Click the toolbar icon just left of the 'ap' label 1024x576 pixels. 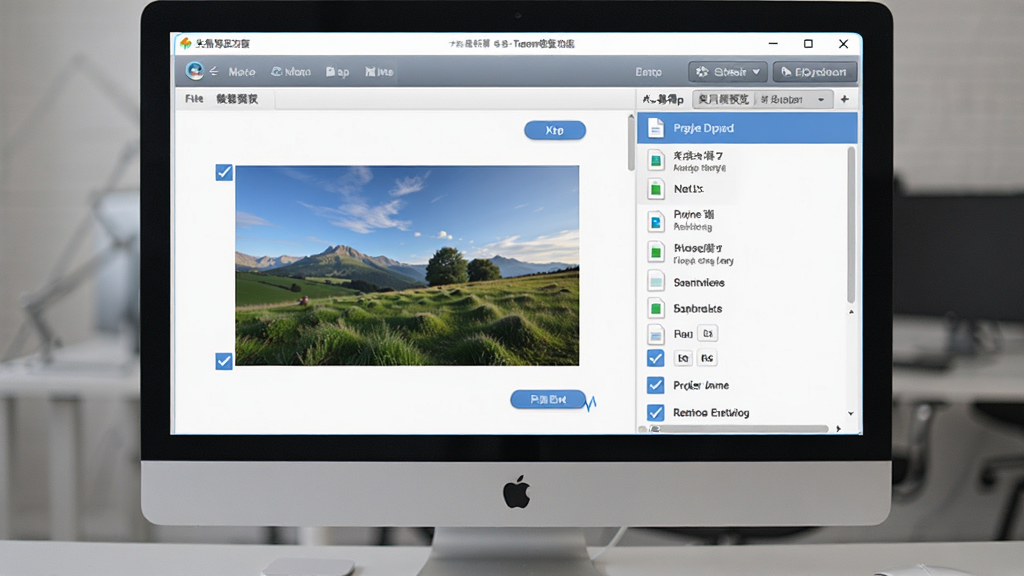(x=330, y=72)
